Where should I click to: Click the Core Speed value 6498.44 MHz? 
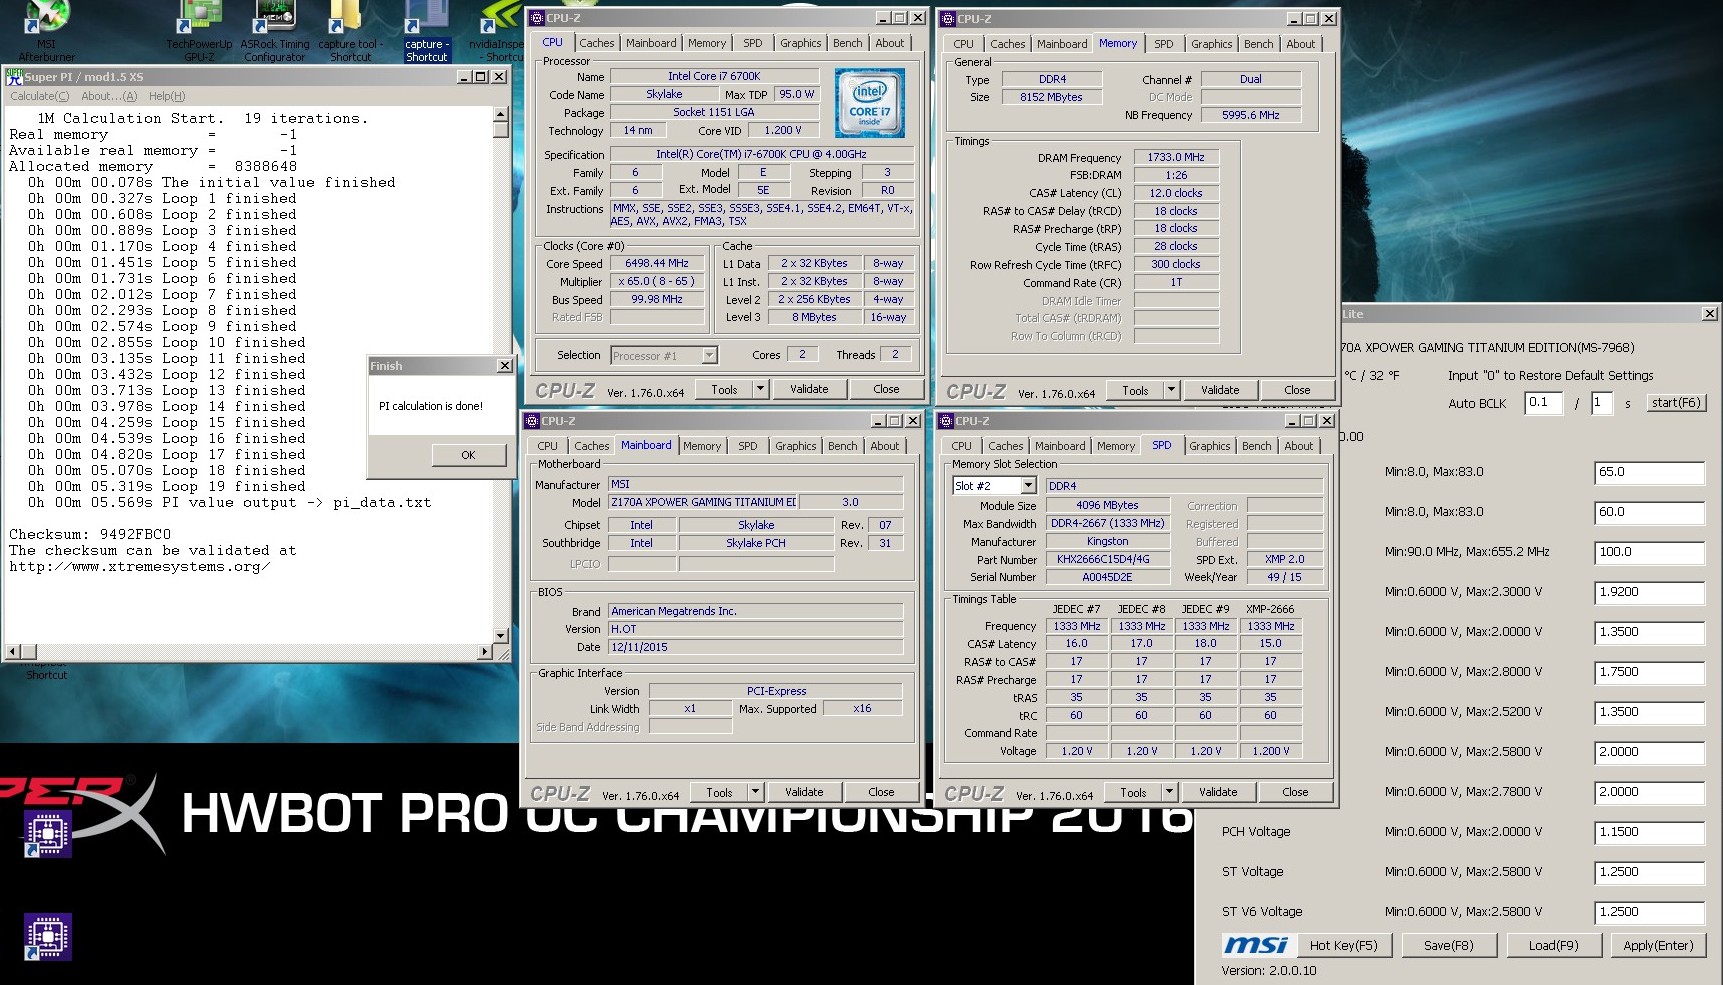pos(657,264)
